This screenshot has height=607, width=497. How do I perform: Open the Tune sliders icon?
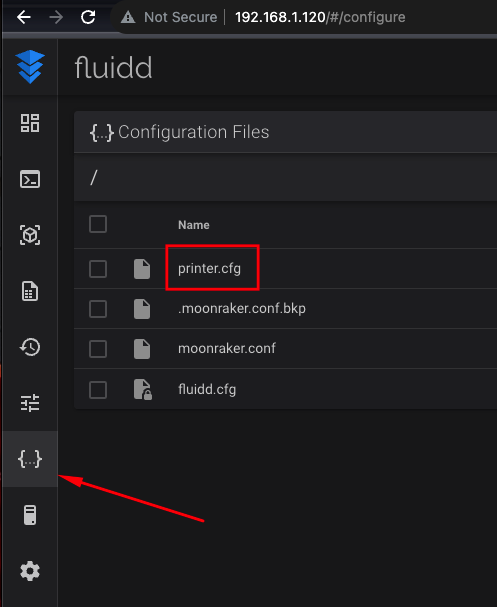30,403
